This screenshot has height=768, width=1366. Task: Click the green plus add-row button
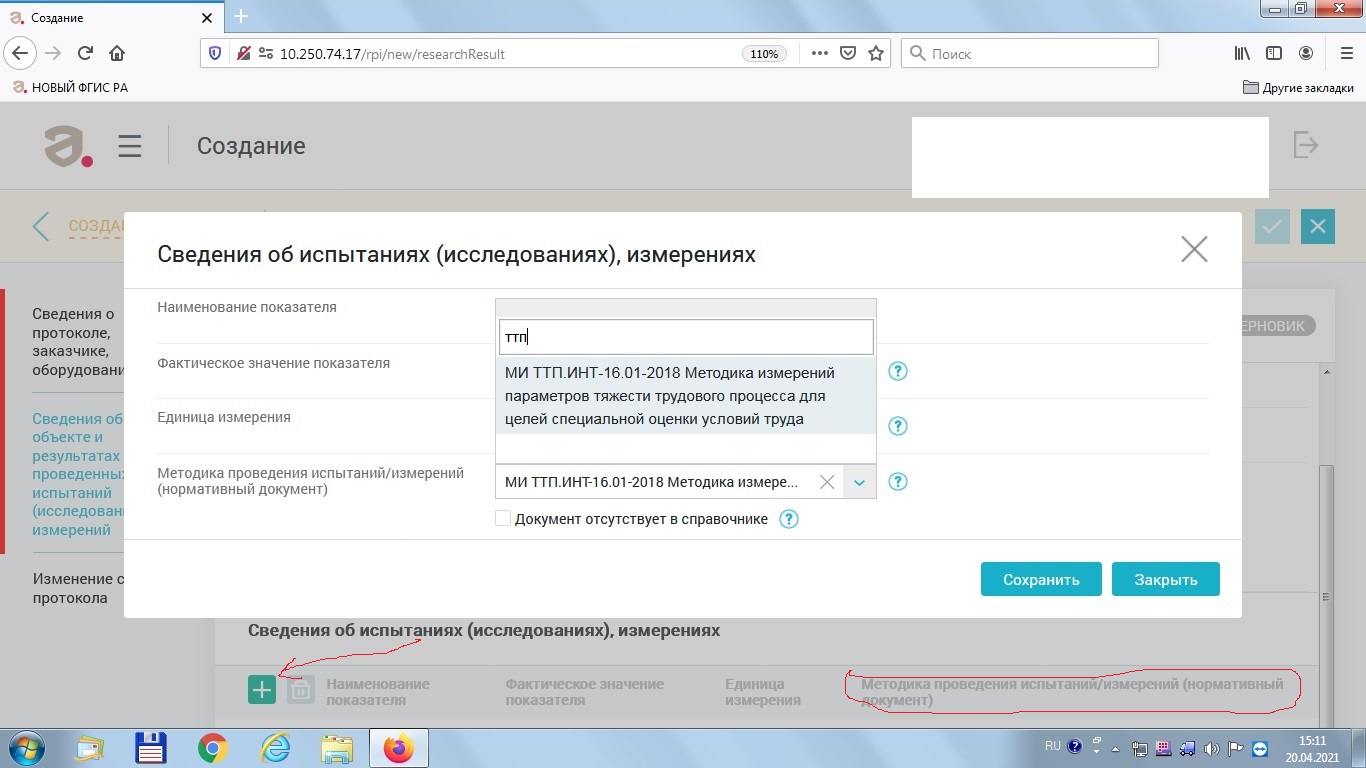click(262, 689)
